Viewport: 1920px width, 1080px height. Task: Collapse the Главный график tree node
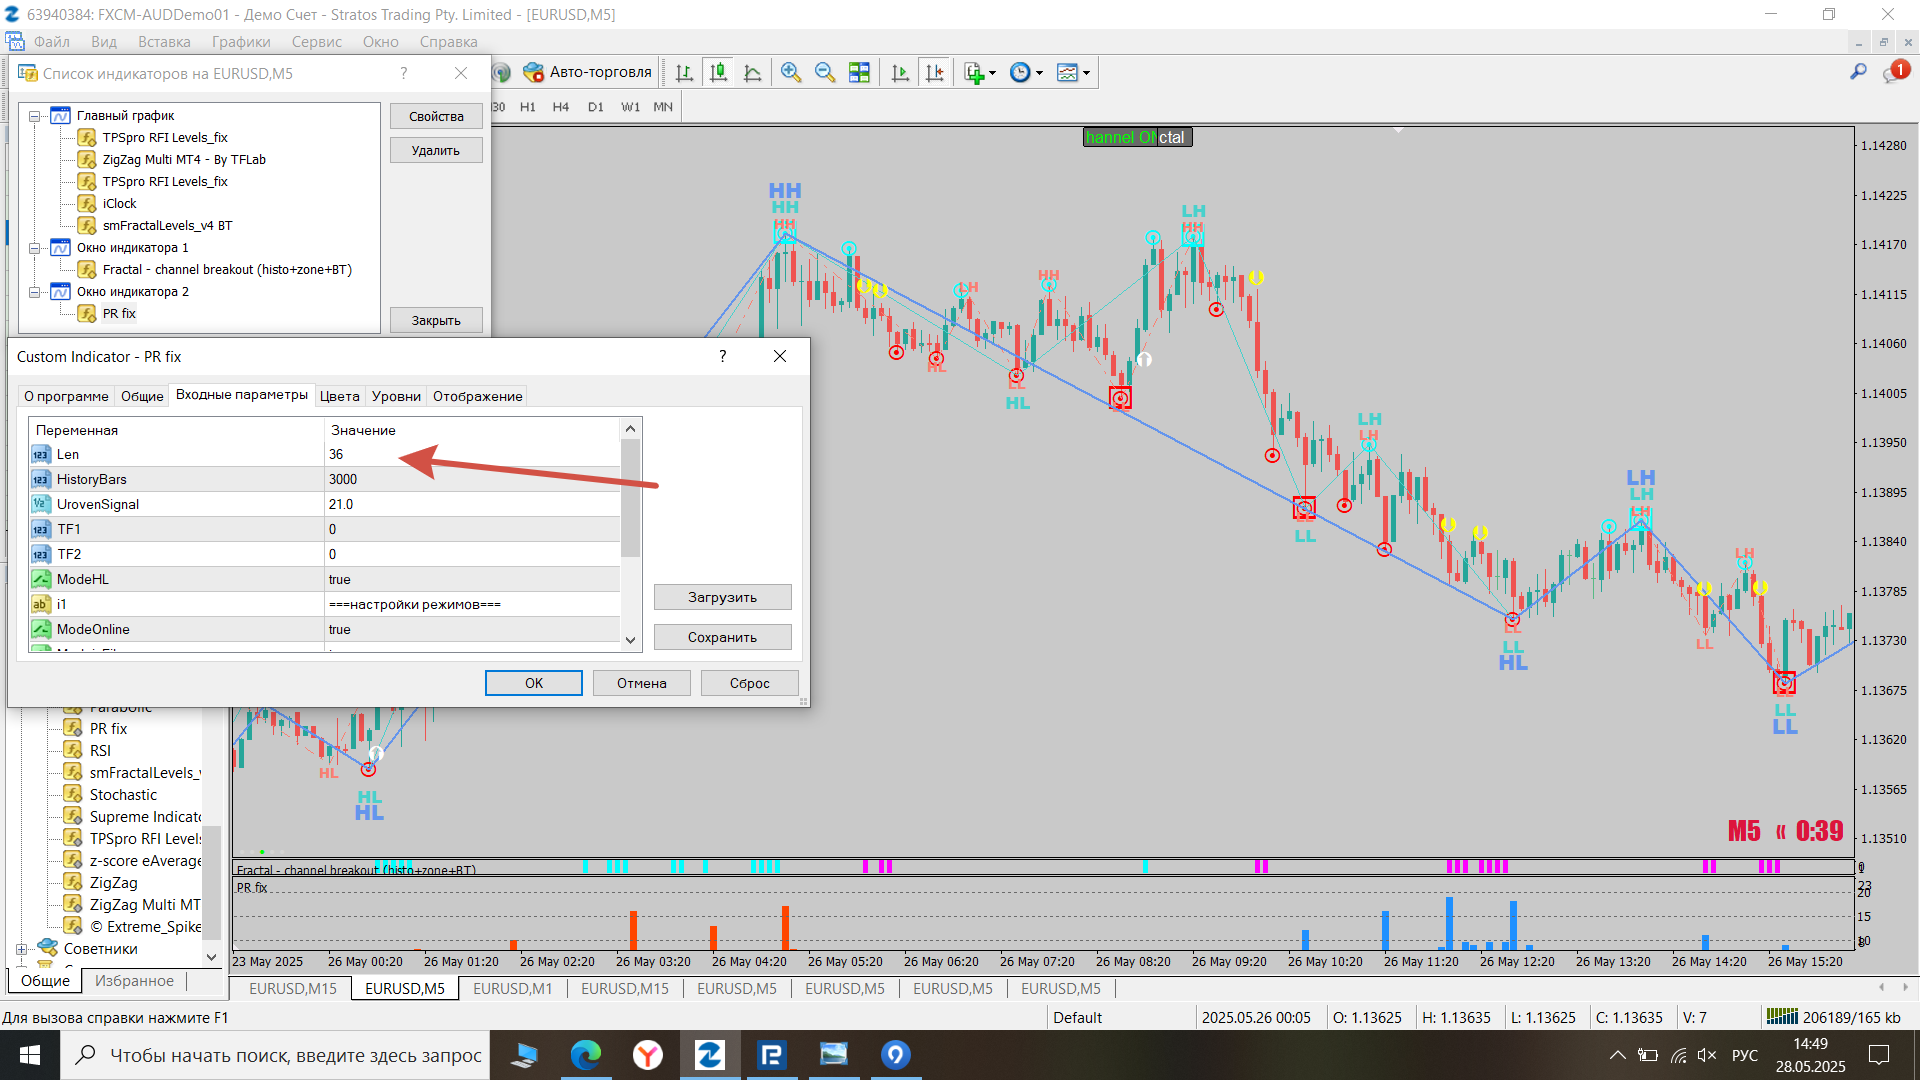[x=35, y=116]
